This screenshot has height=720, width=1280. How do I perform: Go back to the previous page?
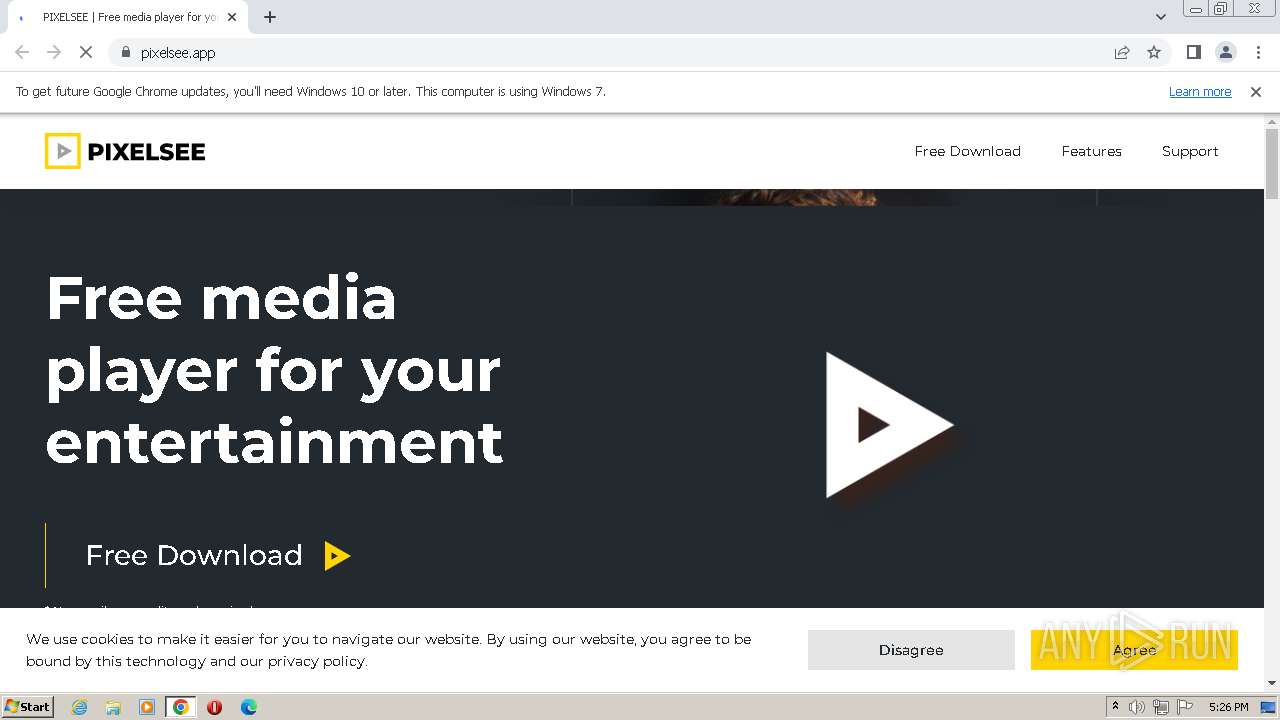point(22,53)
